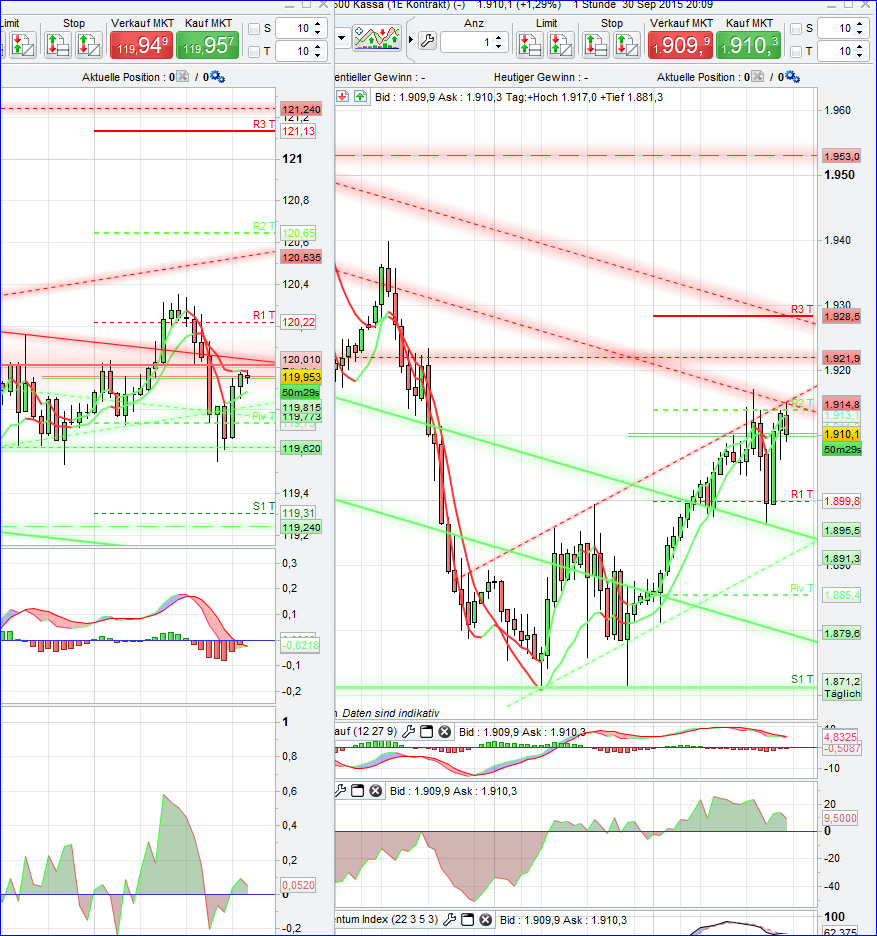
Task: Click the Verkauf MKT 119,94 sell button
Action: pyautogui.click(x=140, y=43)
